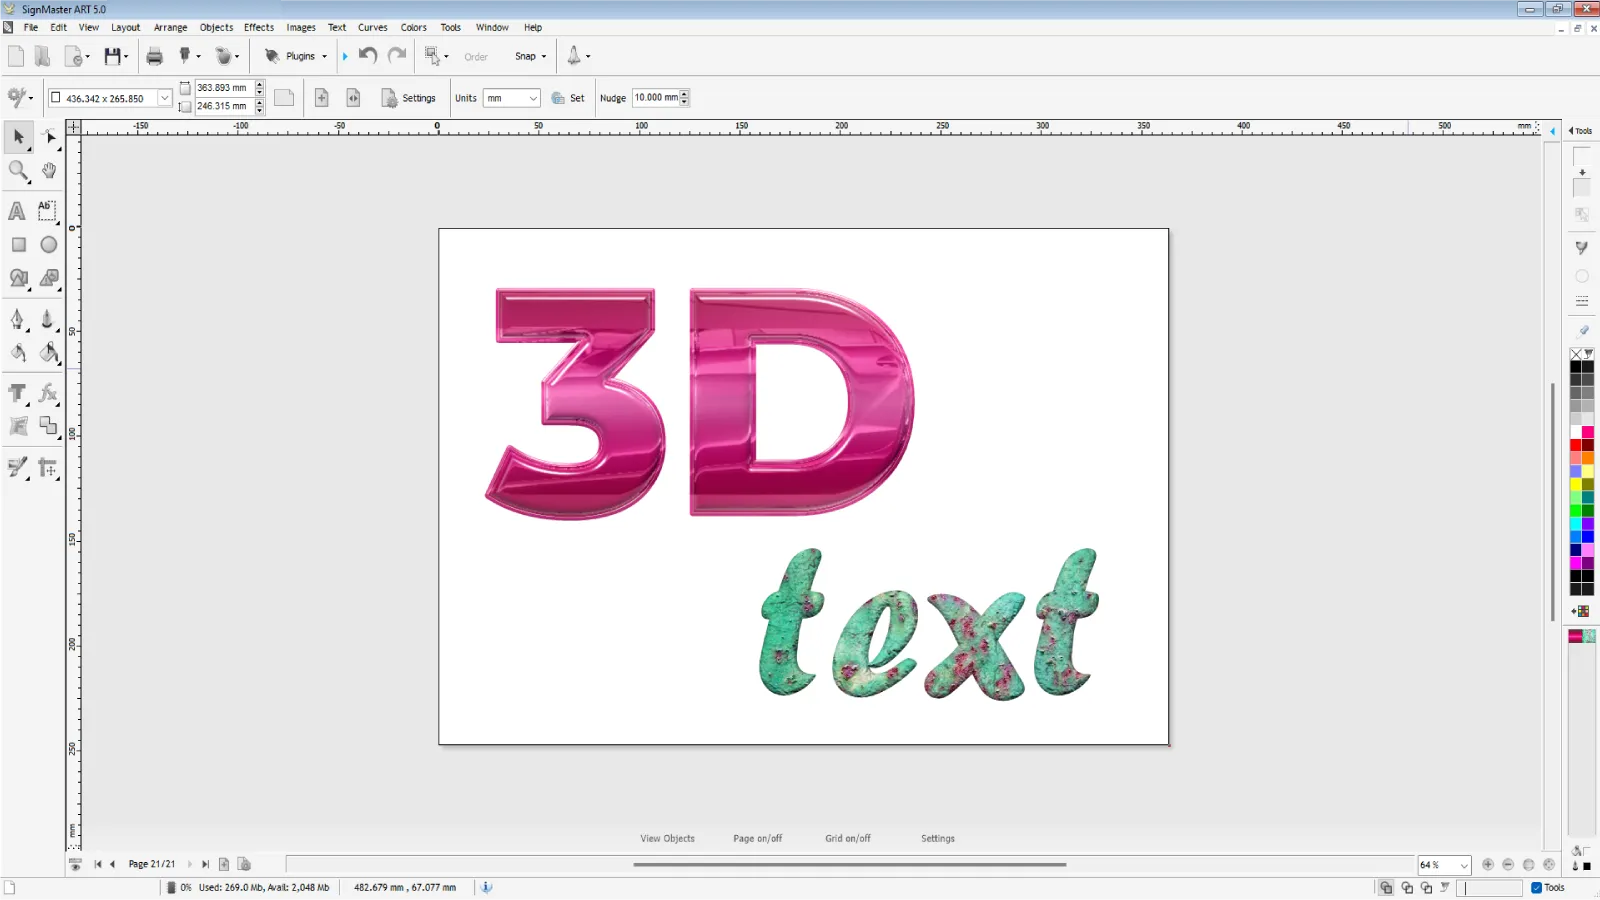The width and height of the screenshot is (1600, 900).
Task: Activate the Zoom magnifier tool
Action: coord(18,171)
